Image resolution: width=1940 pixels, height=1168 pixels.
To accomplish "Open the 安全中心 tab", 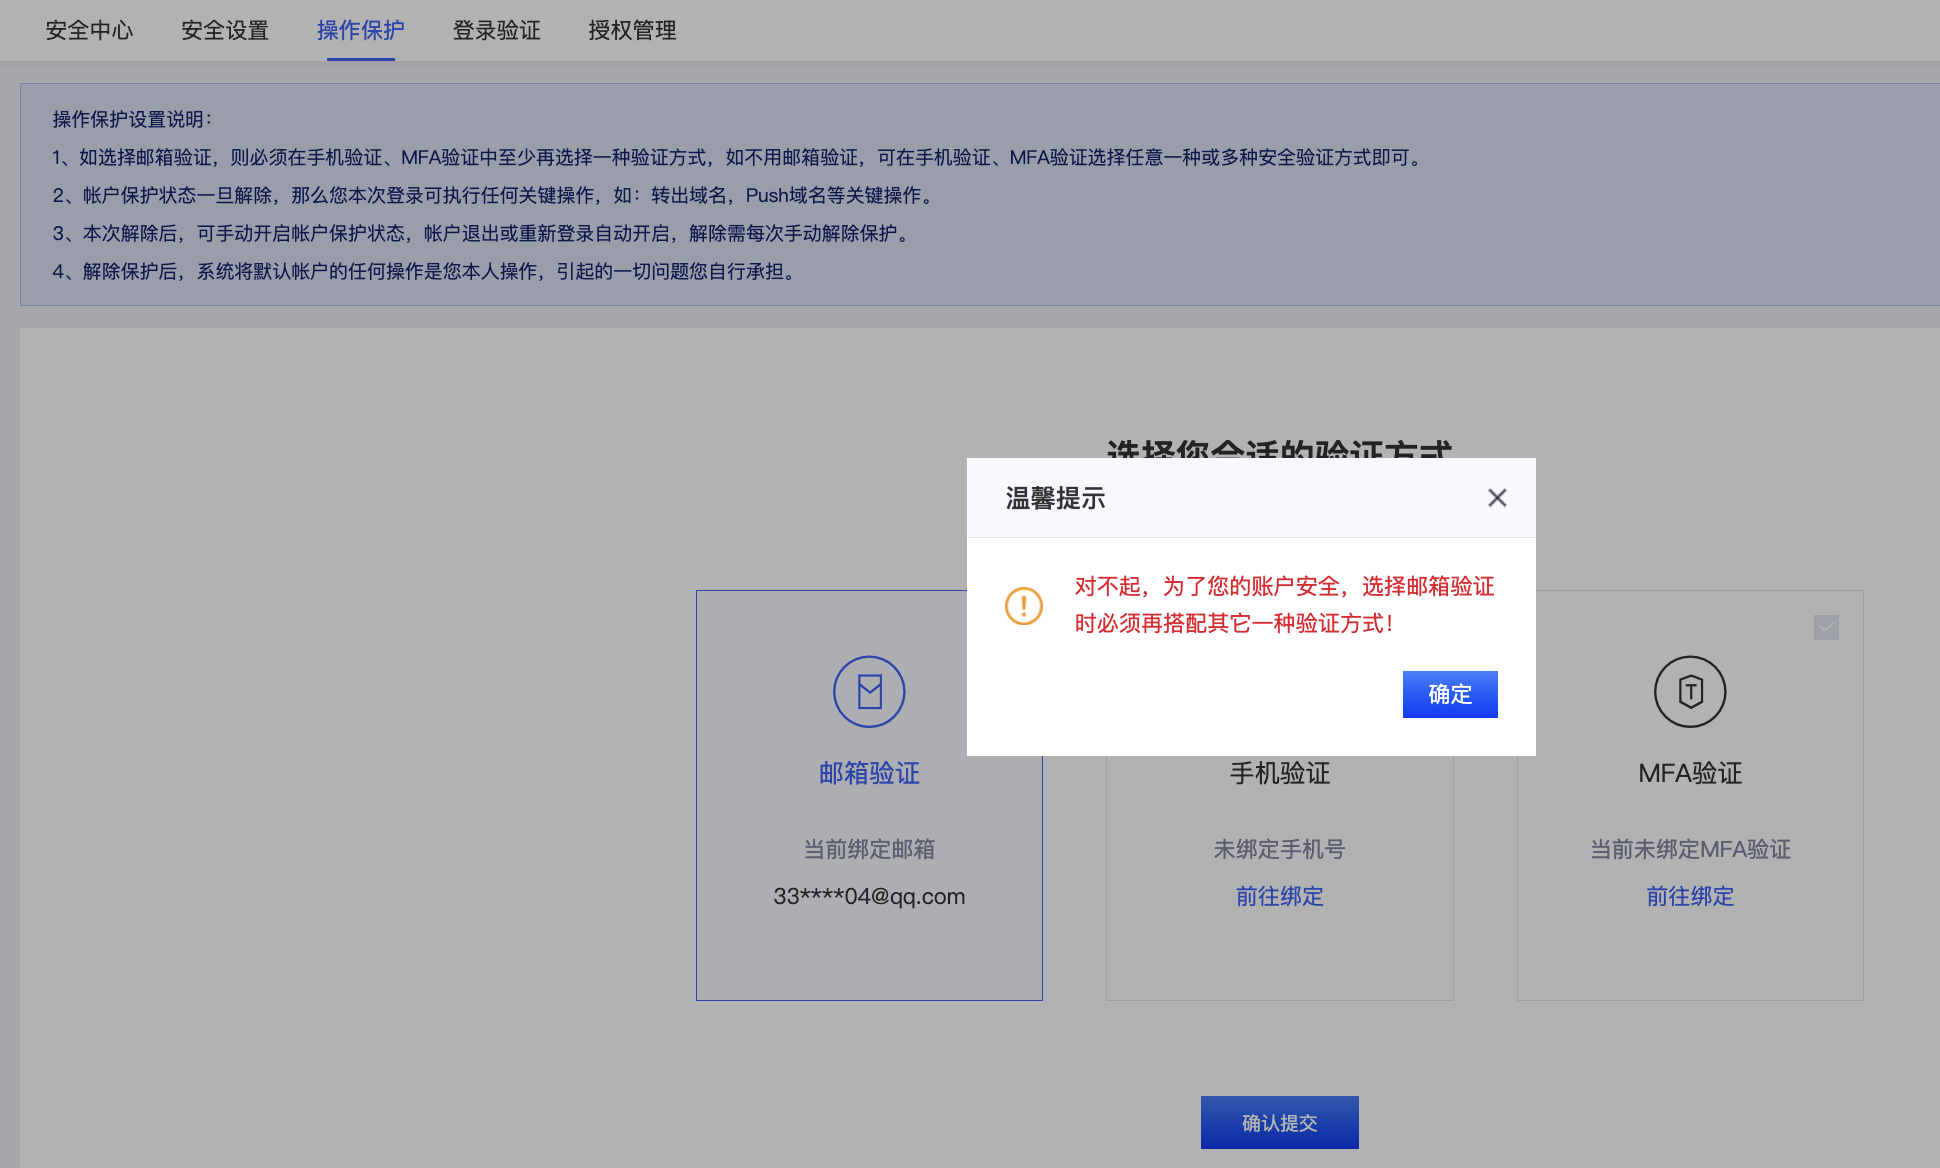I will 89,30.
